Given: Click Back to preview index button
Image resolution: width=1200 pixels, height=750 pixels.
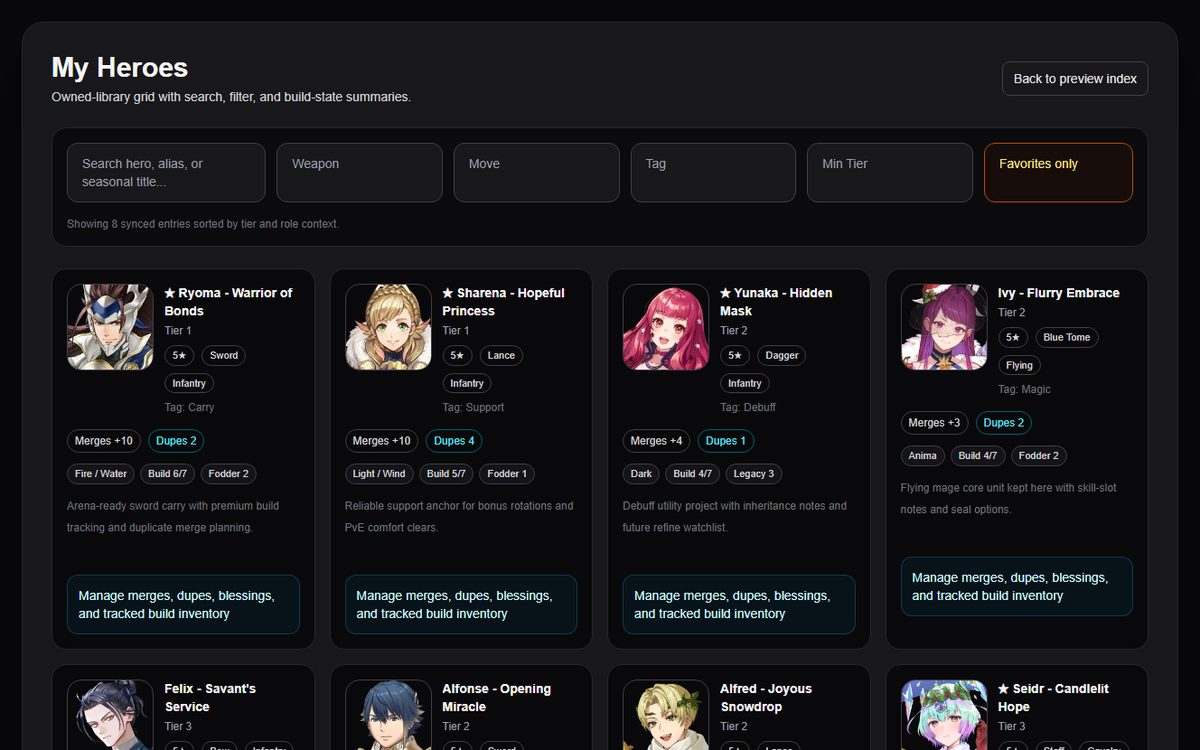Looking at the screenshot, I should [1075, 79].
